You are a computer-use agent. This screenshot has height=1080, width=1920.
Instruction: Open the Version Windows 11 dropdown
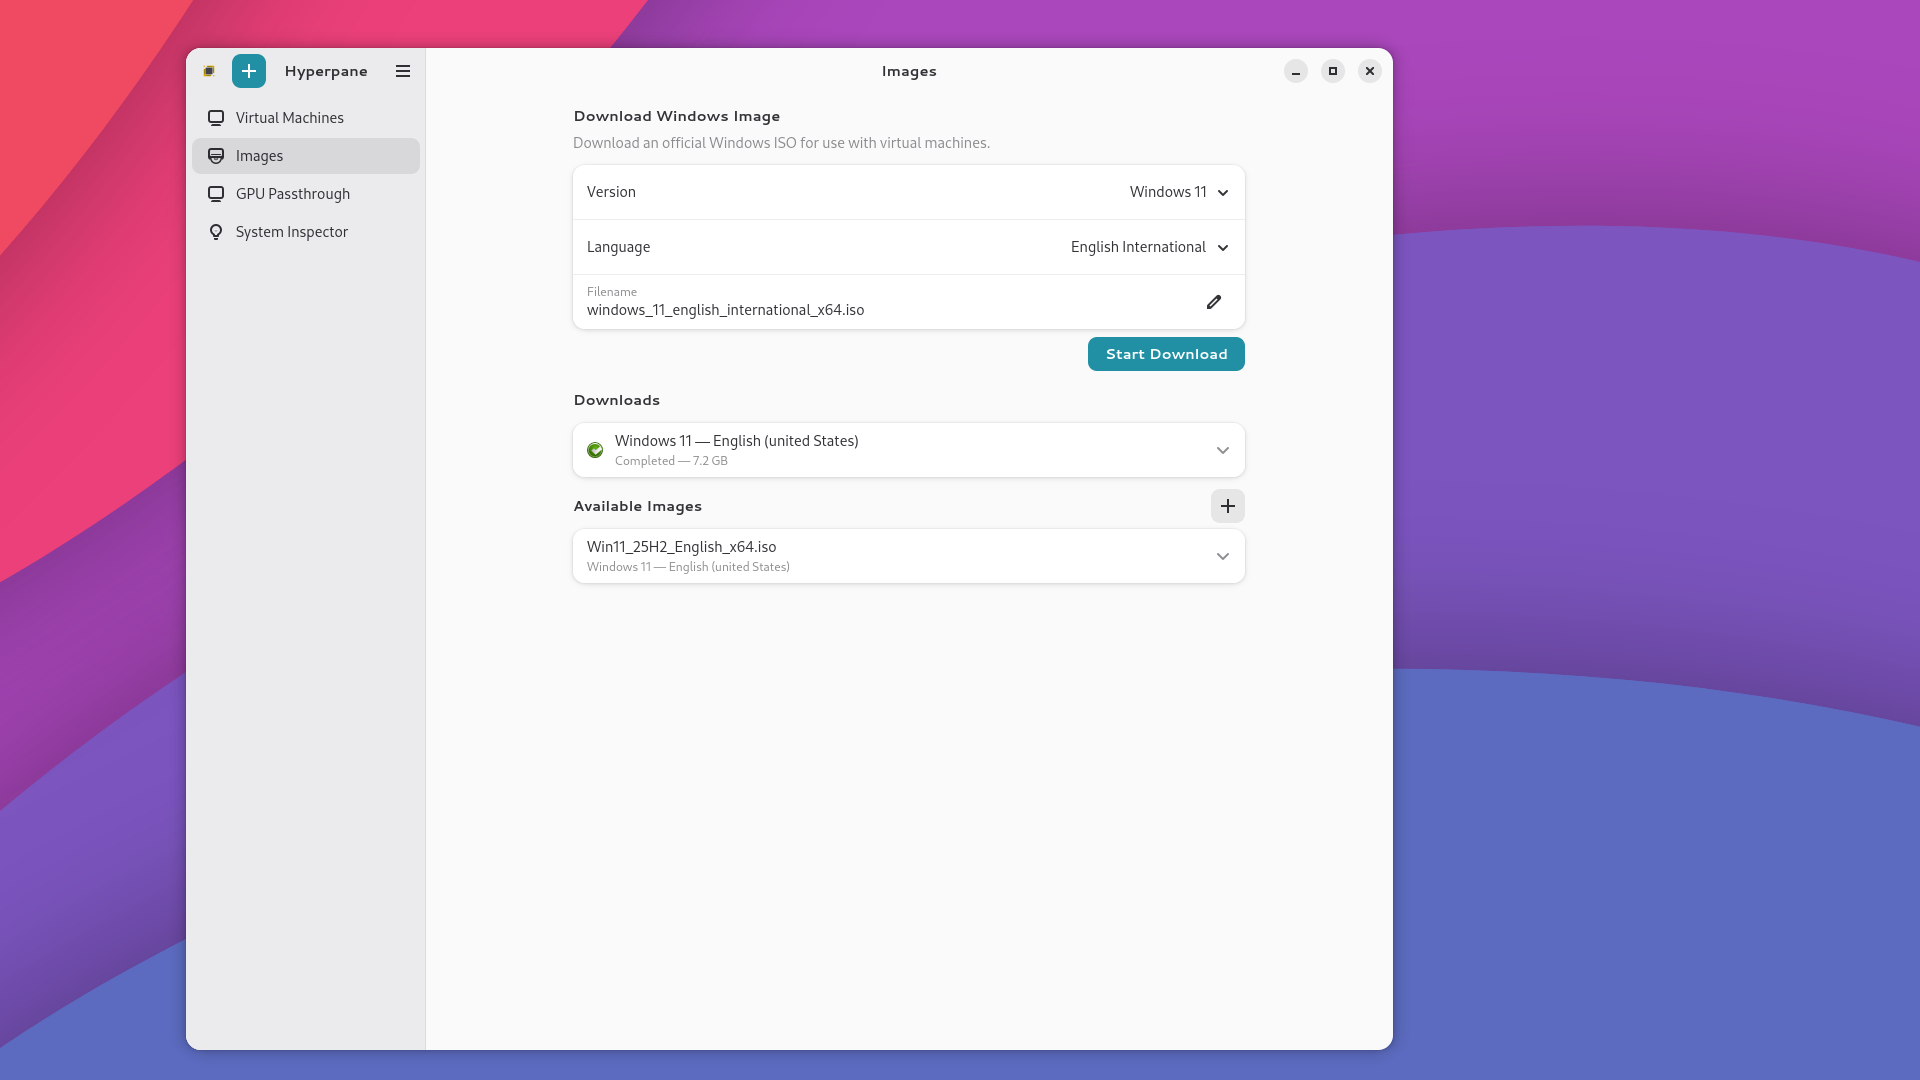(x=1179, y=192)
